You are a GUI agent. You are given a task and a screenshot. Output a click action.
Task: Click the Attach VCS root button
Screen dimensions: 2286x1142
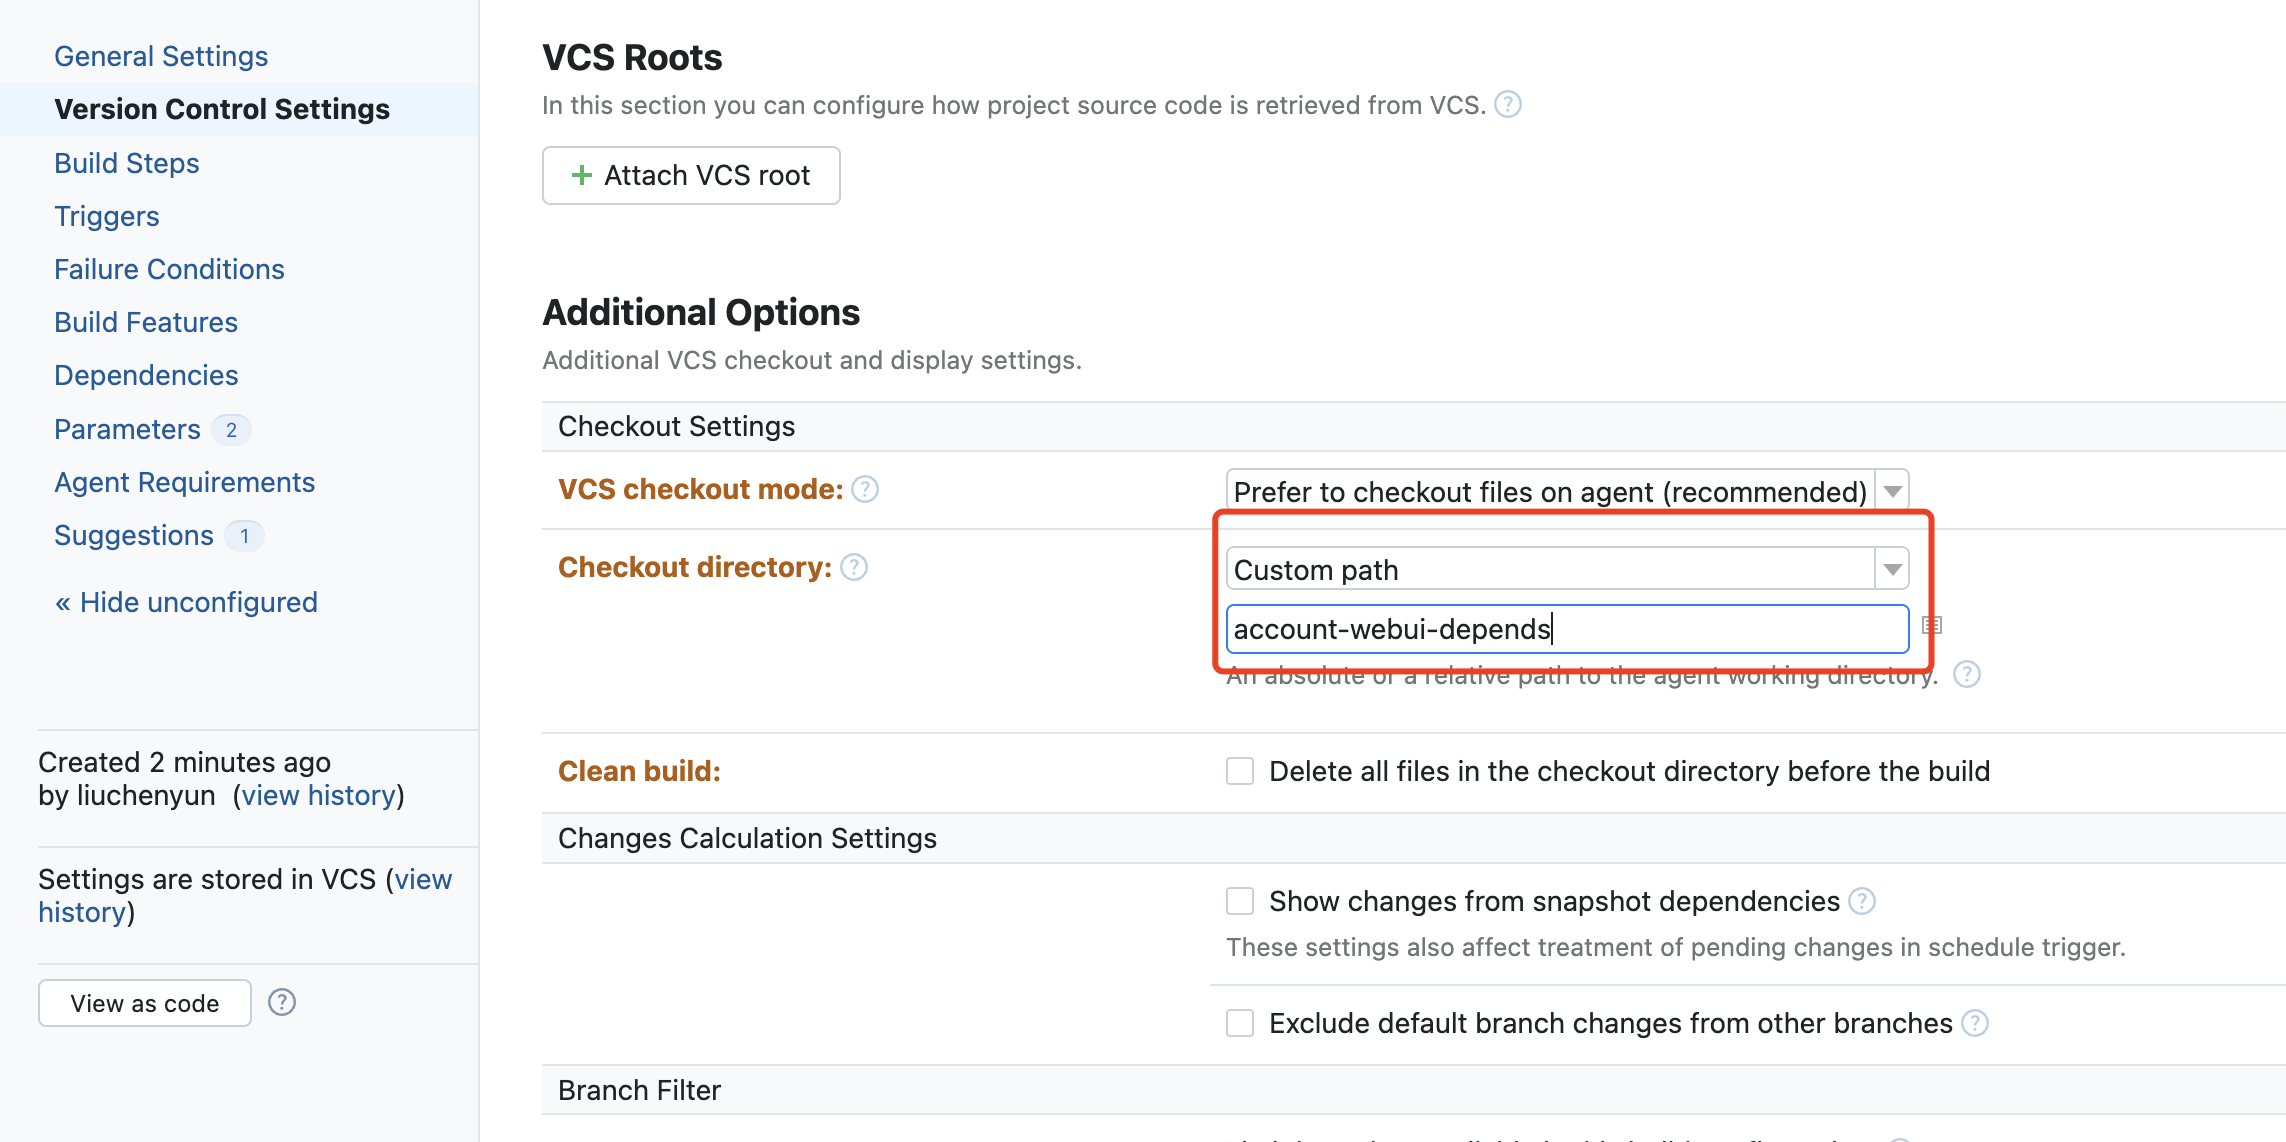691,176
